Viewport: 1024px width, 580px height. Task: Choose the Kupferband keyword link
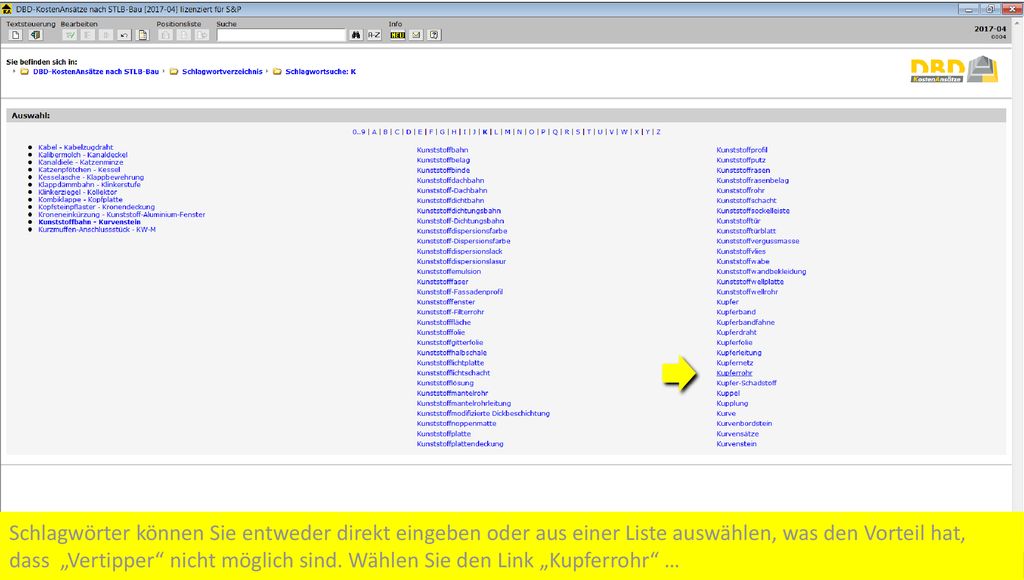tap(736, 312)
